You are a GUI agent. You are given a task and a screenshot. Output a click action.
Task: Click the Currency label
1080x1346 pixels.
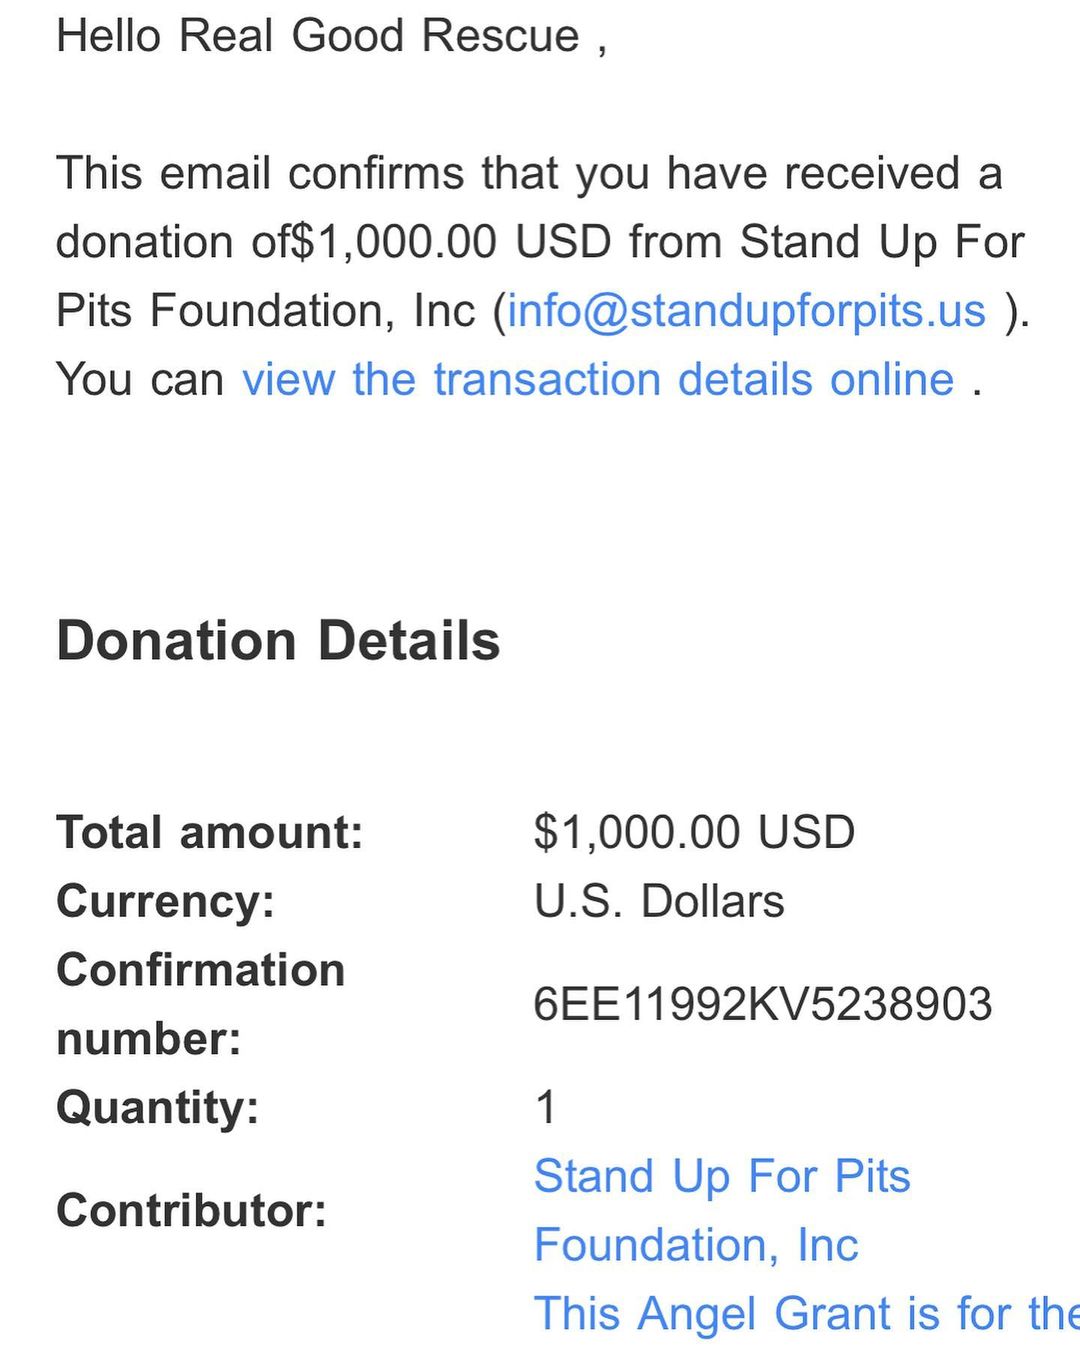point(166,901)
